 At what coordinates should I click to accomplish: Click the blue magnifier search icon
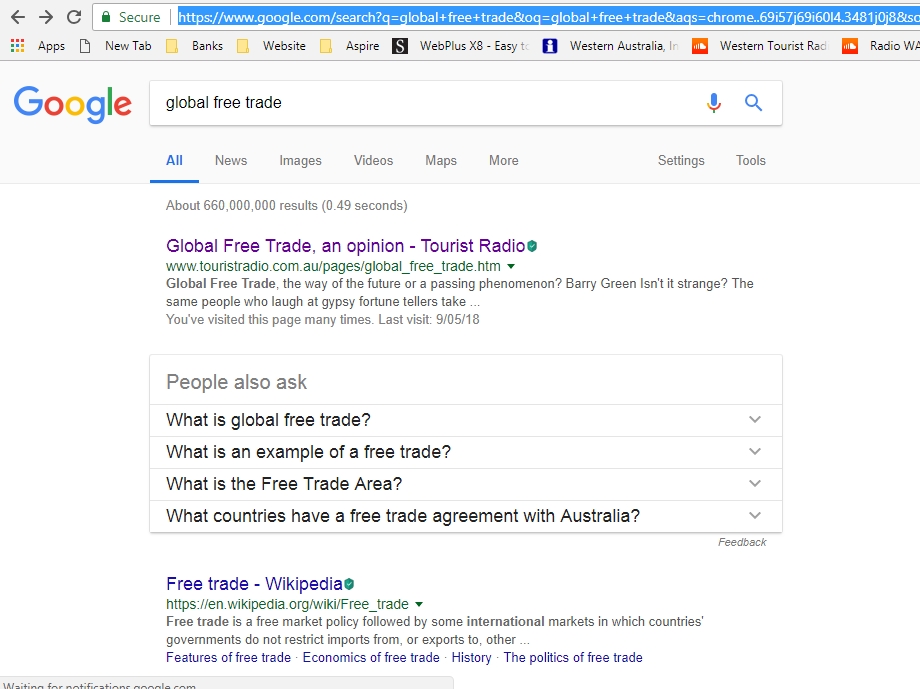click(753, 103)
